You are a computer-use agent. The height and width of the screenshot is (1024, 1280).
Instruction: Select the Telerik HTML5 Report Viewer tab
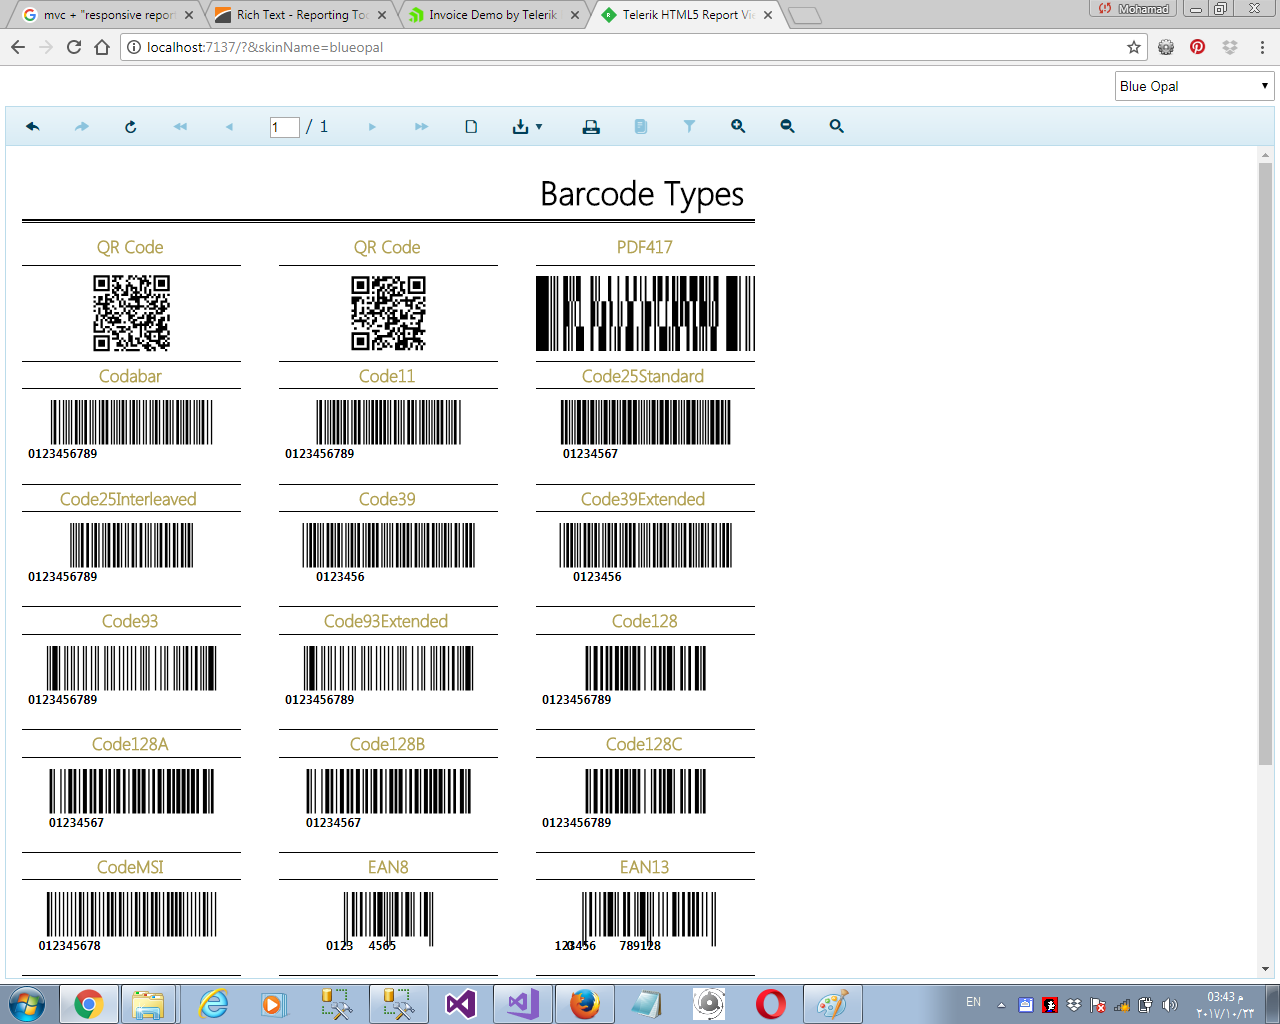[x=687, y=15]
